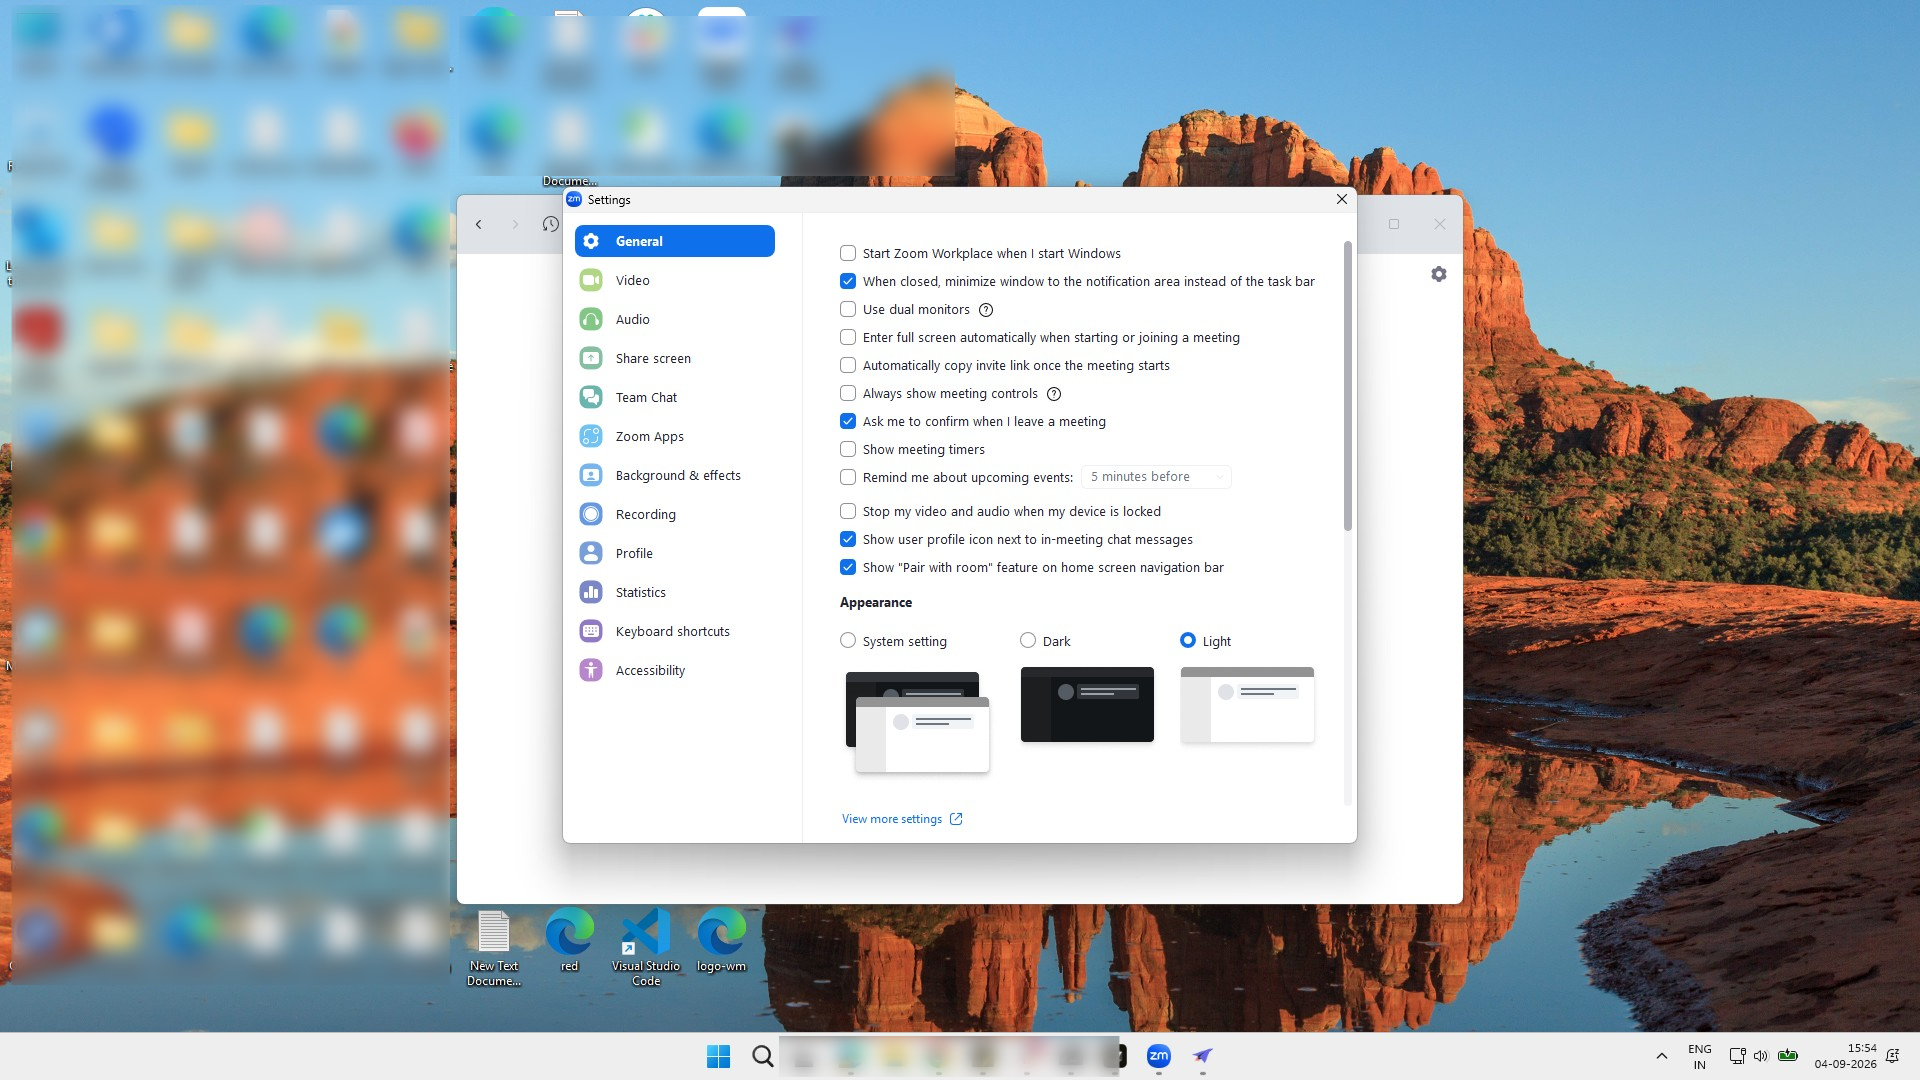Open Windows taskbar Search
The image size is (1920, 1080).
pos(762,1056)
